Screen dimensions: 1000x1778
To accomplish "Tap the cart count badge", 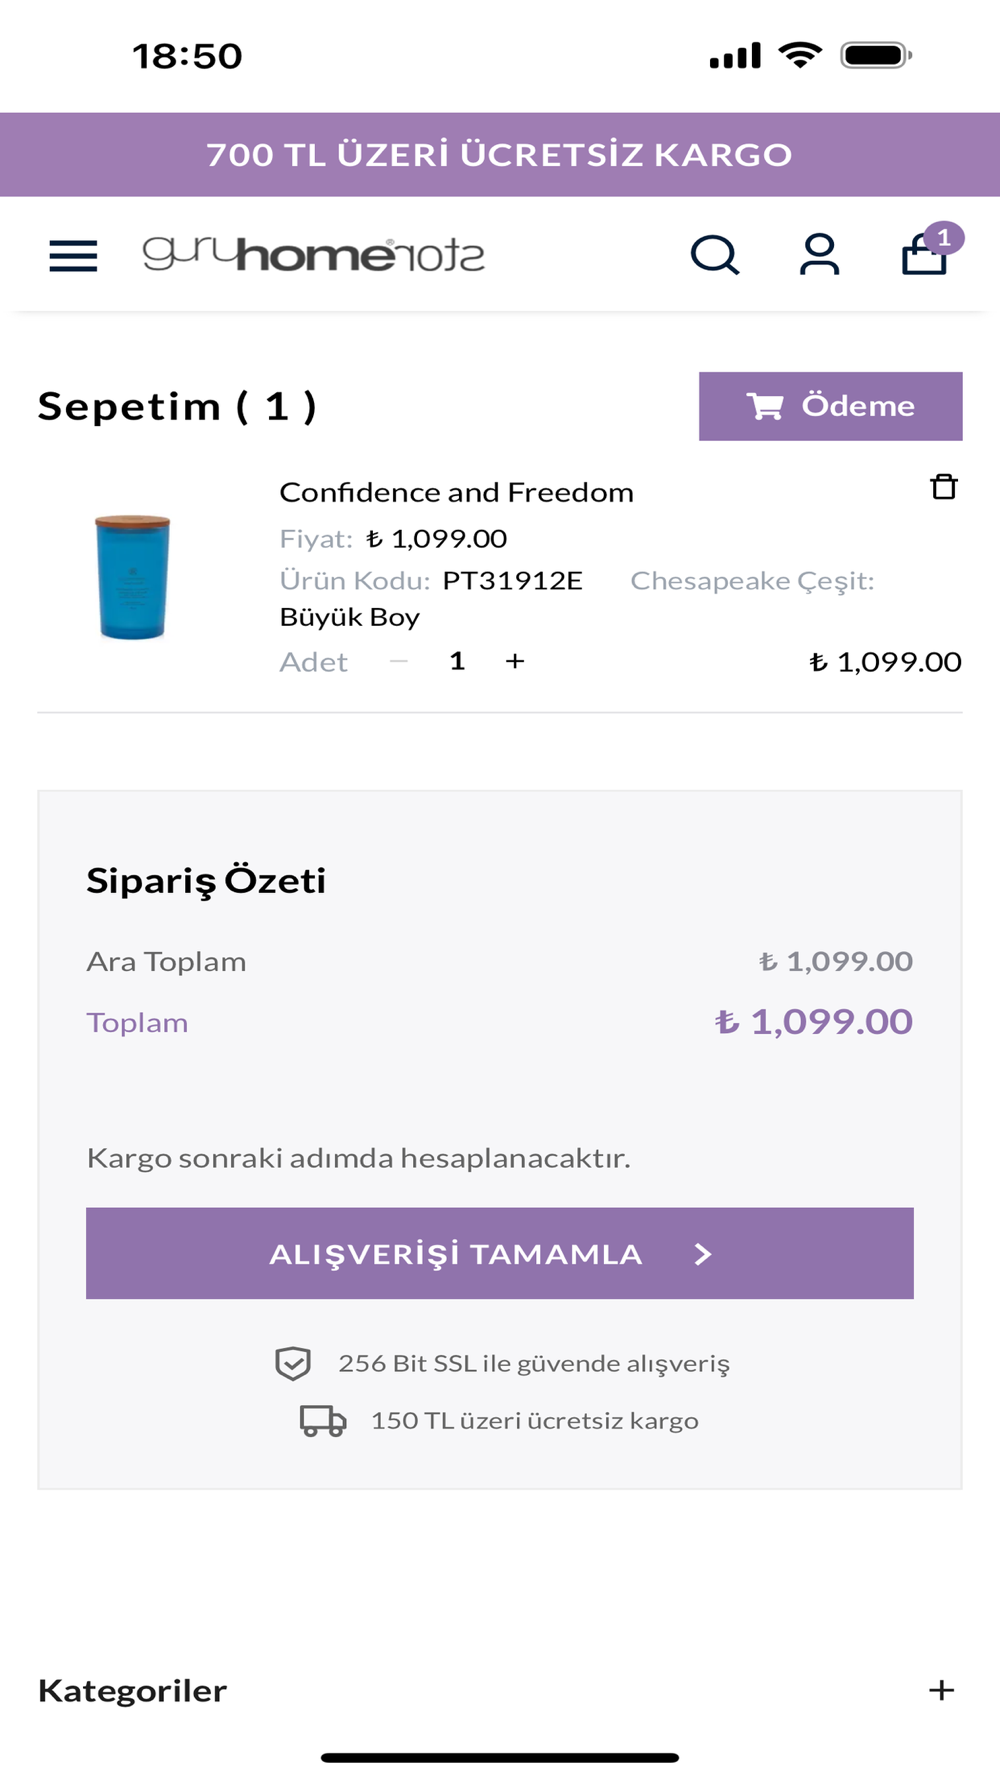I will click(944, 238).
